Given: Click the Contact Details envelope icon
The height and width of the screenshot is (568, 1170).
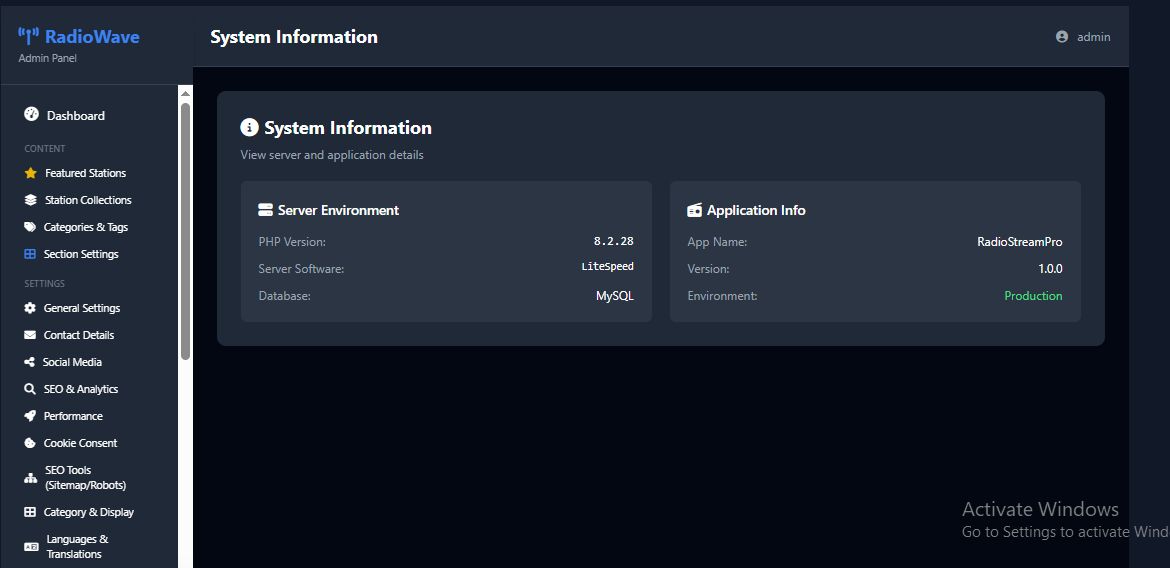Looking at the screenshot, I should pos(30,335).
